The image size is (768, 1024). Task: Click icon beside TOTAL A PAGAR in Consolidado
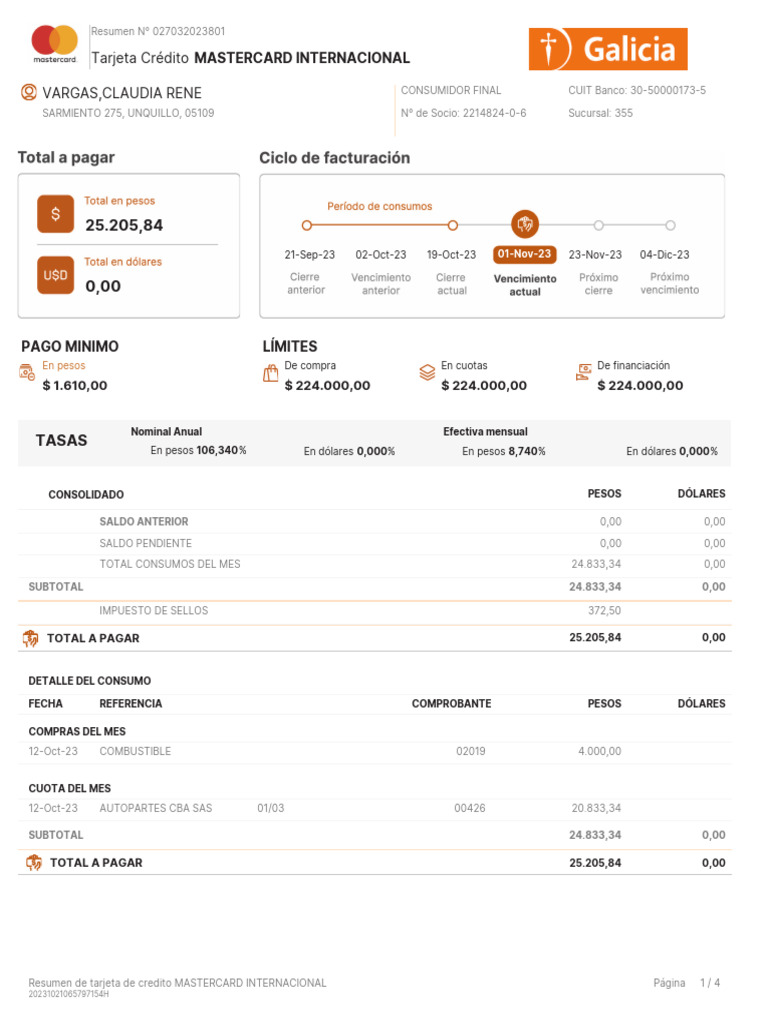[x=31, y=638]
